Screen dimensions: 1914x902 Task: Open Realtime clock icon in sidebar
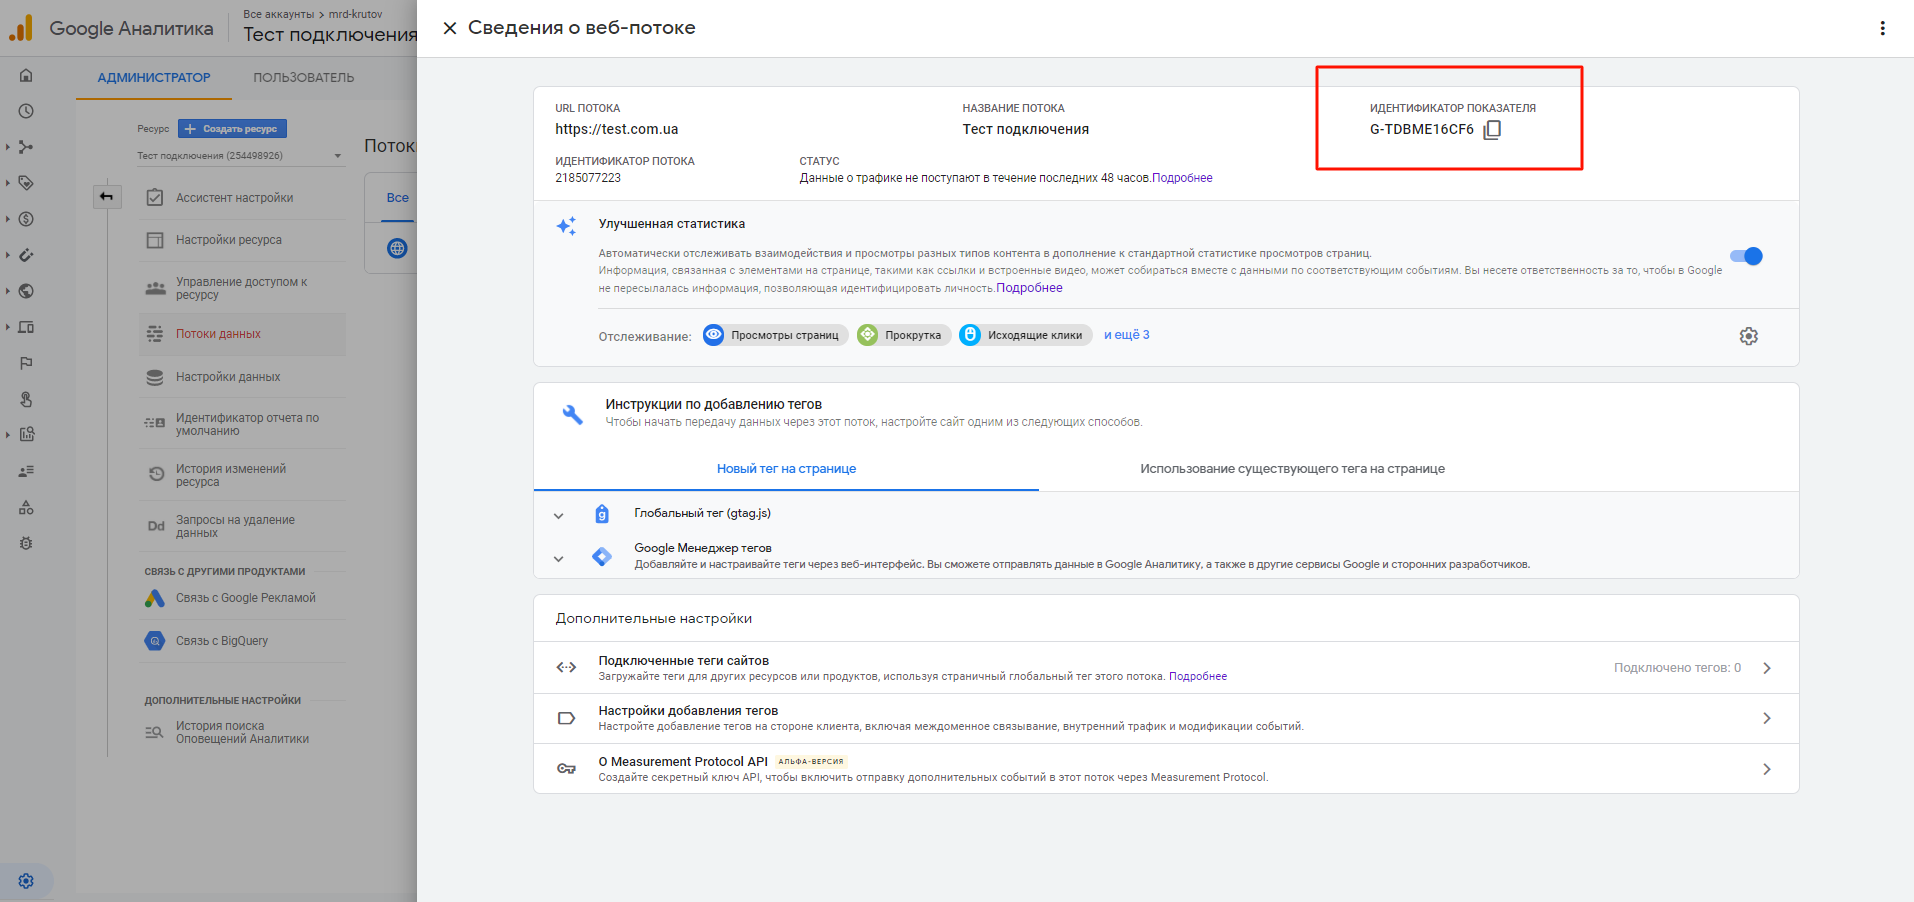[x=26, y=111]
